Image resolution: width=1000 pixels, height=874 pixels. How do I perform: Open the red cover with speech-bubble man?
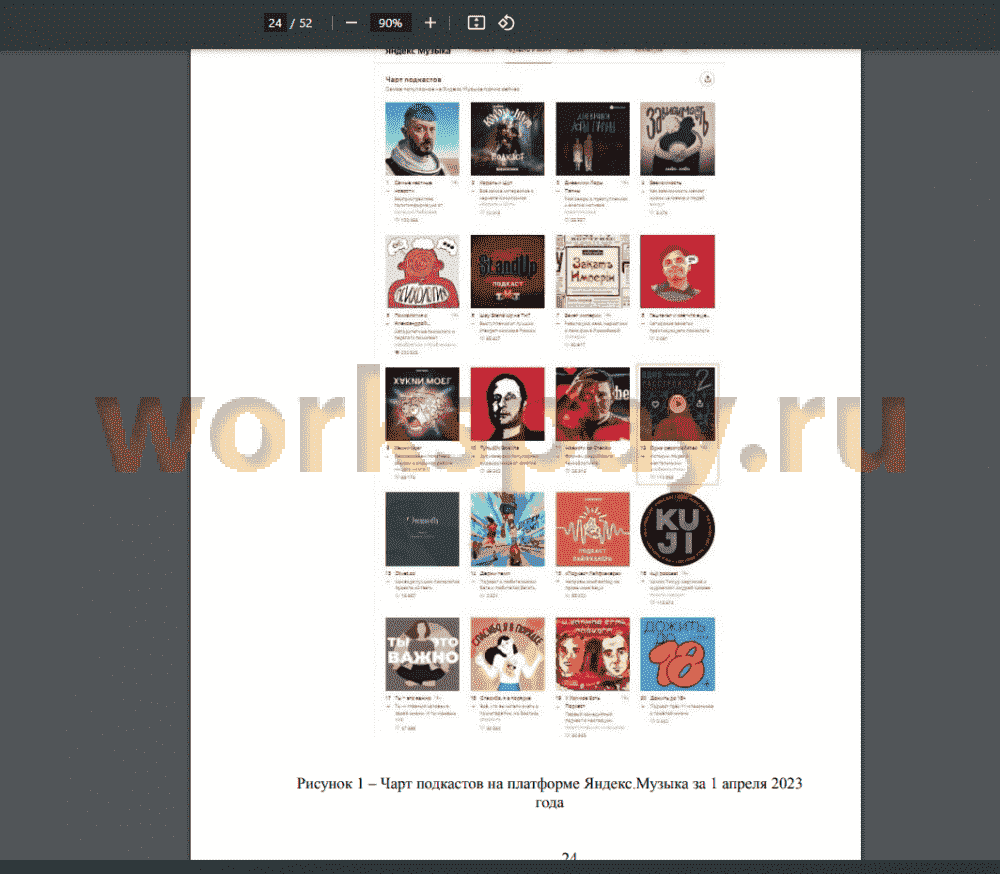click(677, 272)
